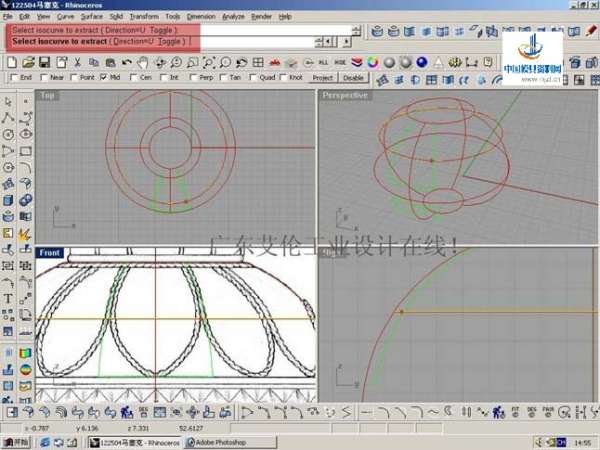
Task: Click the Direction=U command option
Action: [x=134, y=41]
